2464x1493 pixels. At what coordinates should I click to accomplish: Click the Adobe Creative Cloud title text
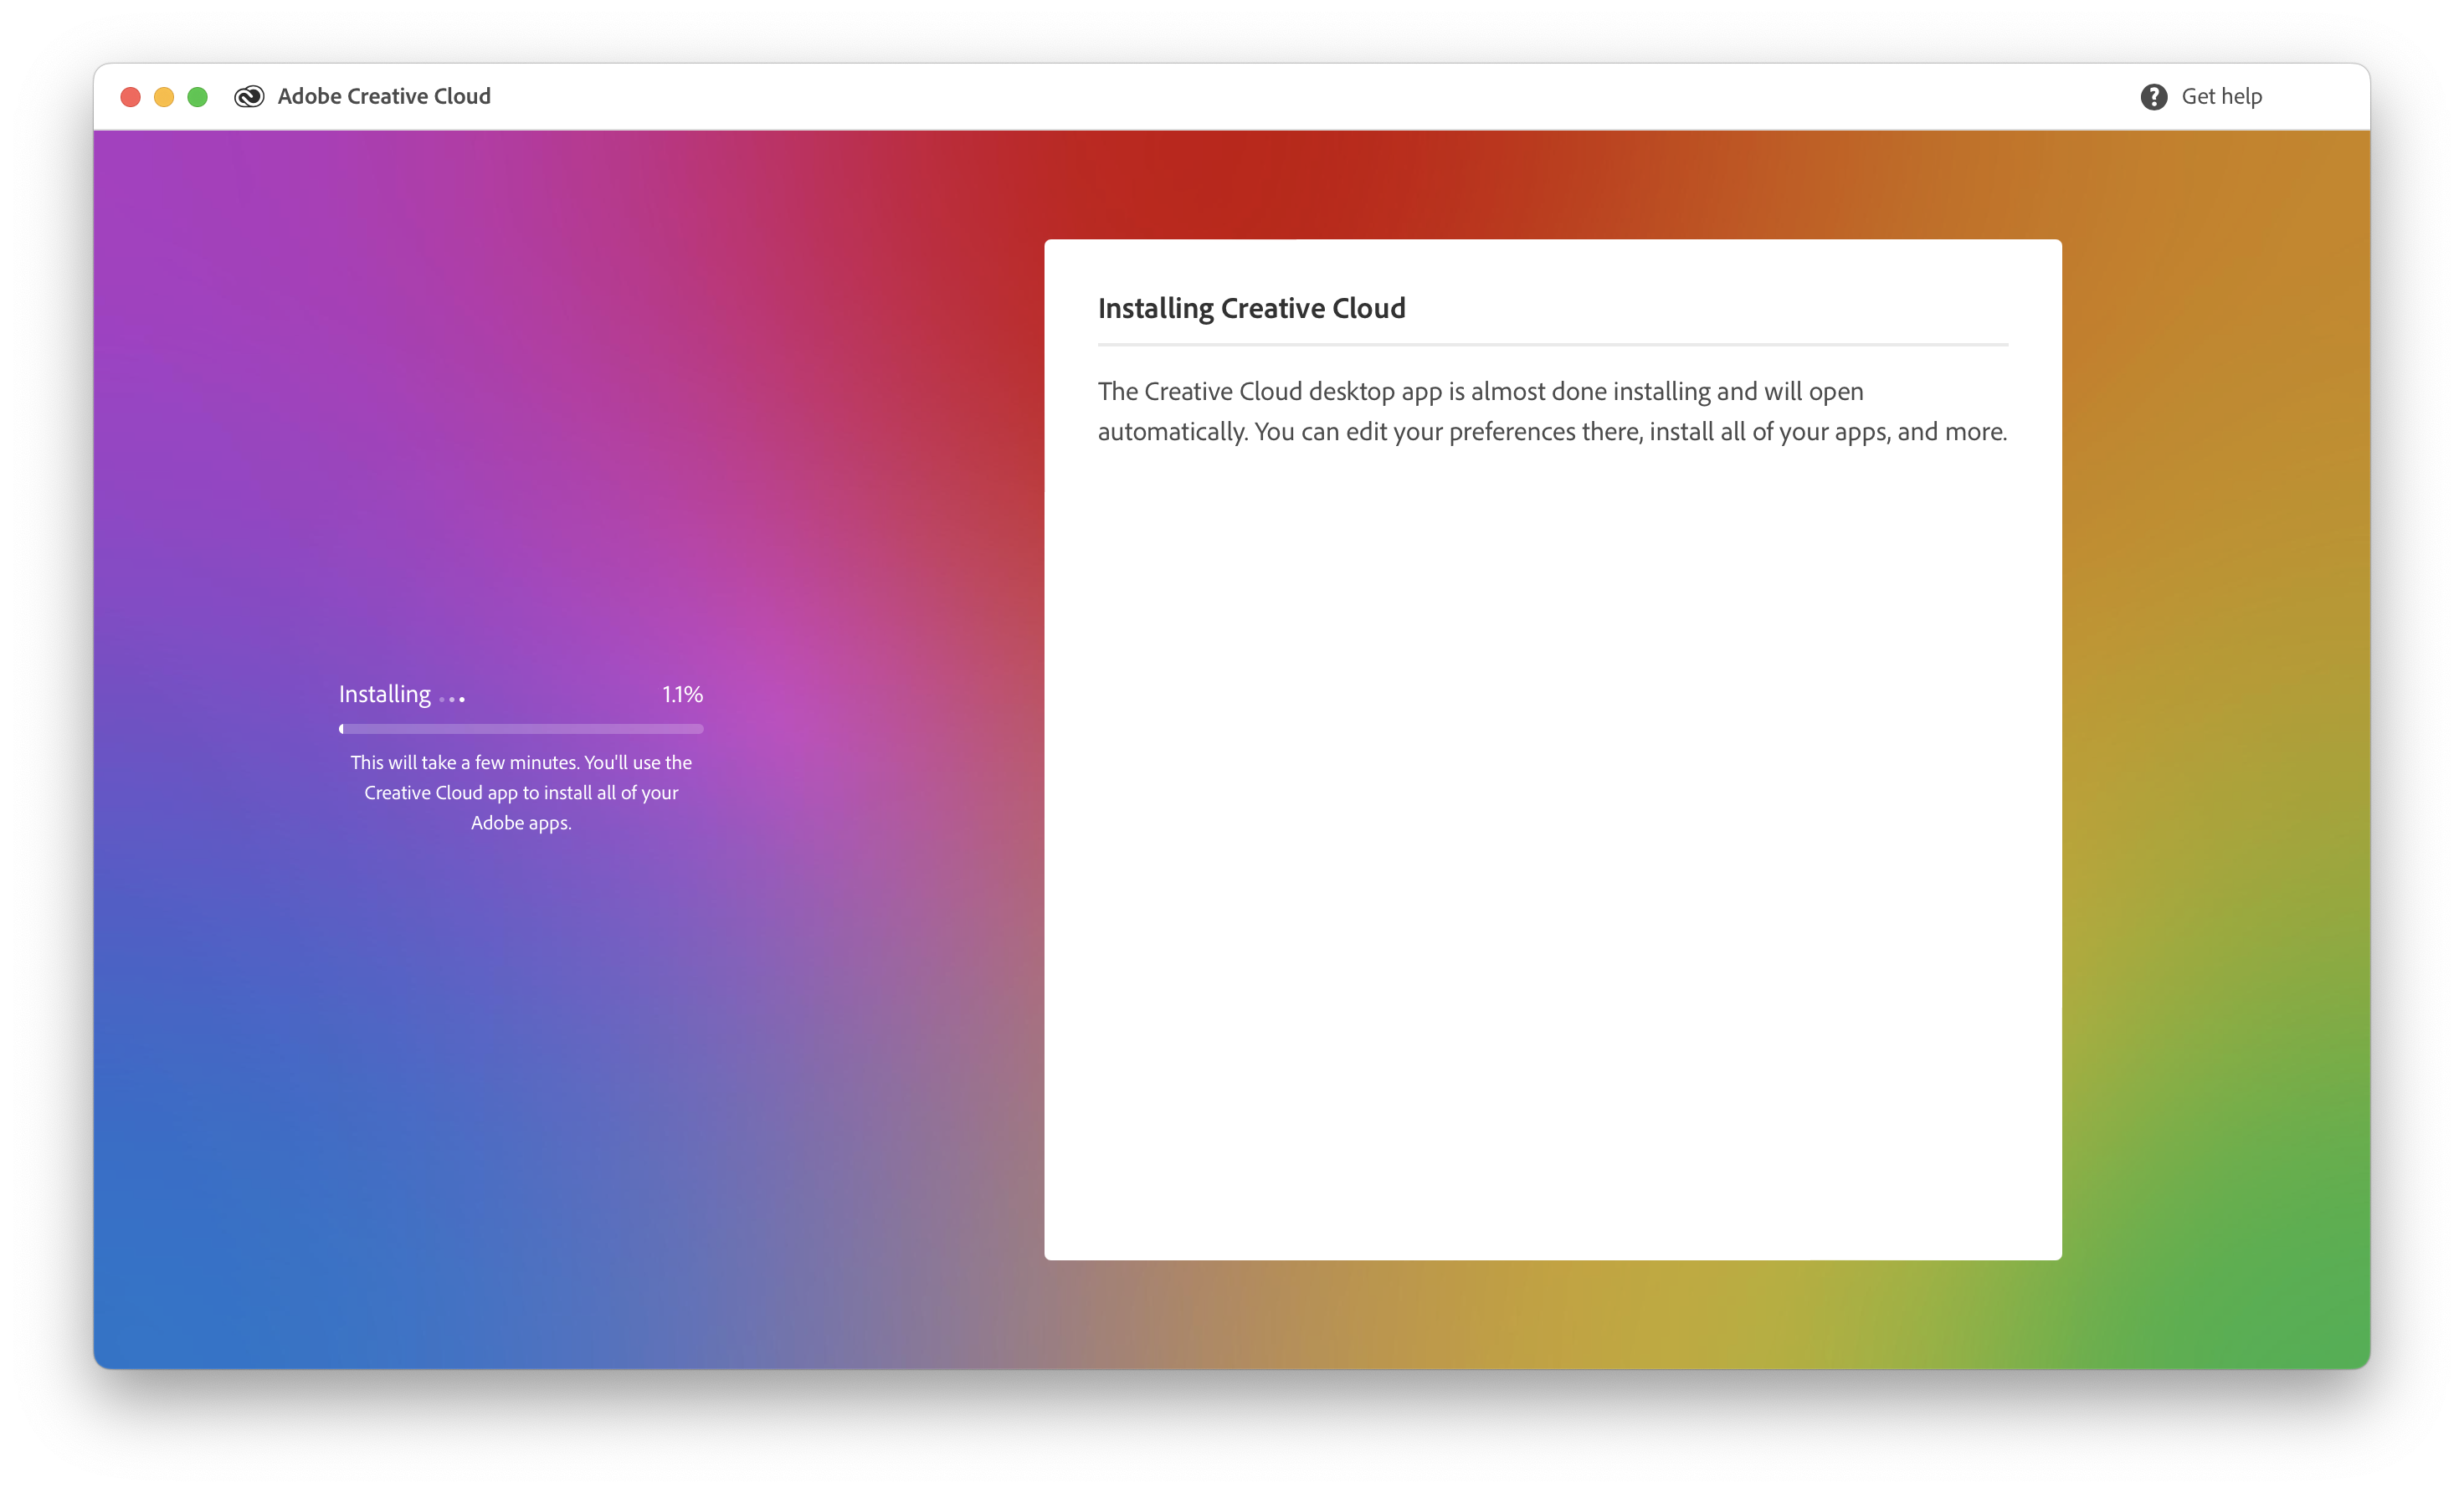(384, 96)
